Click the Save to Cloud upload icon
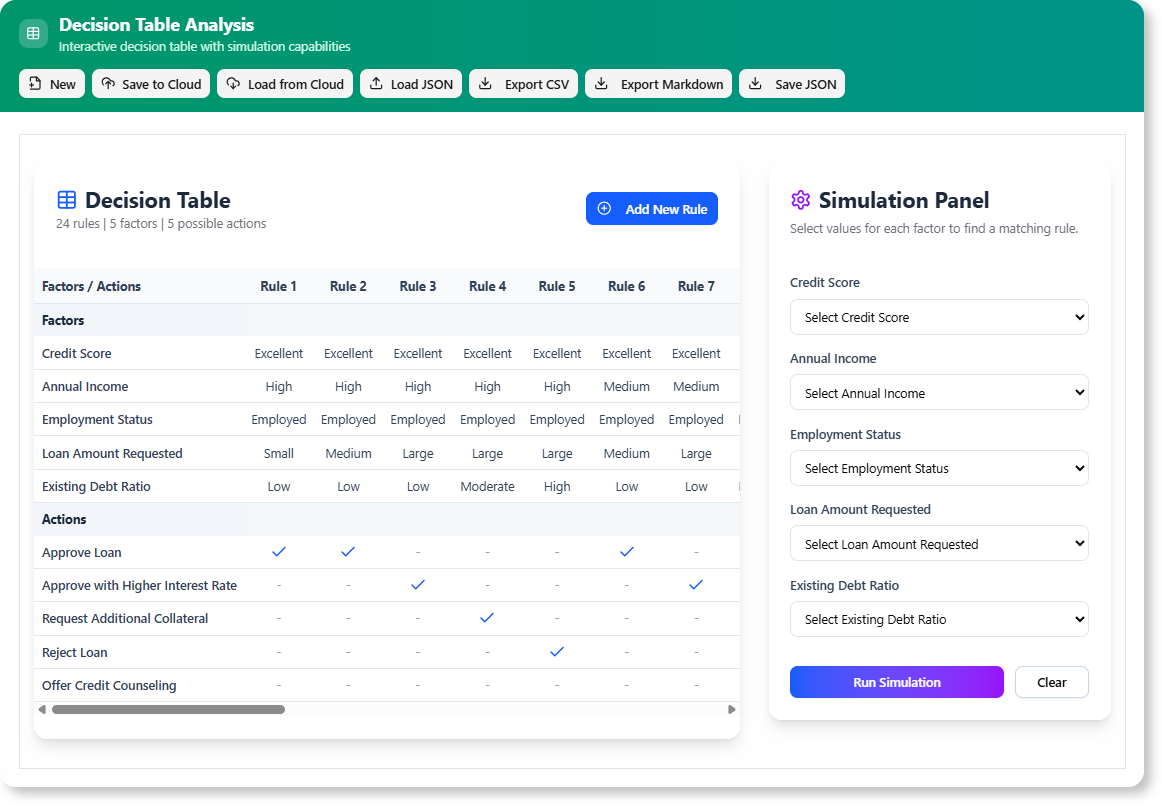The width and height of the screenshot is (1162, 807). (x=109, y=84)
